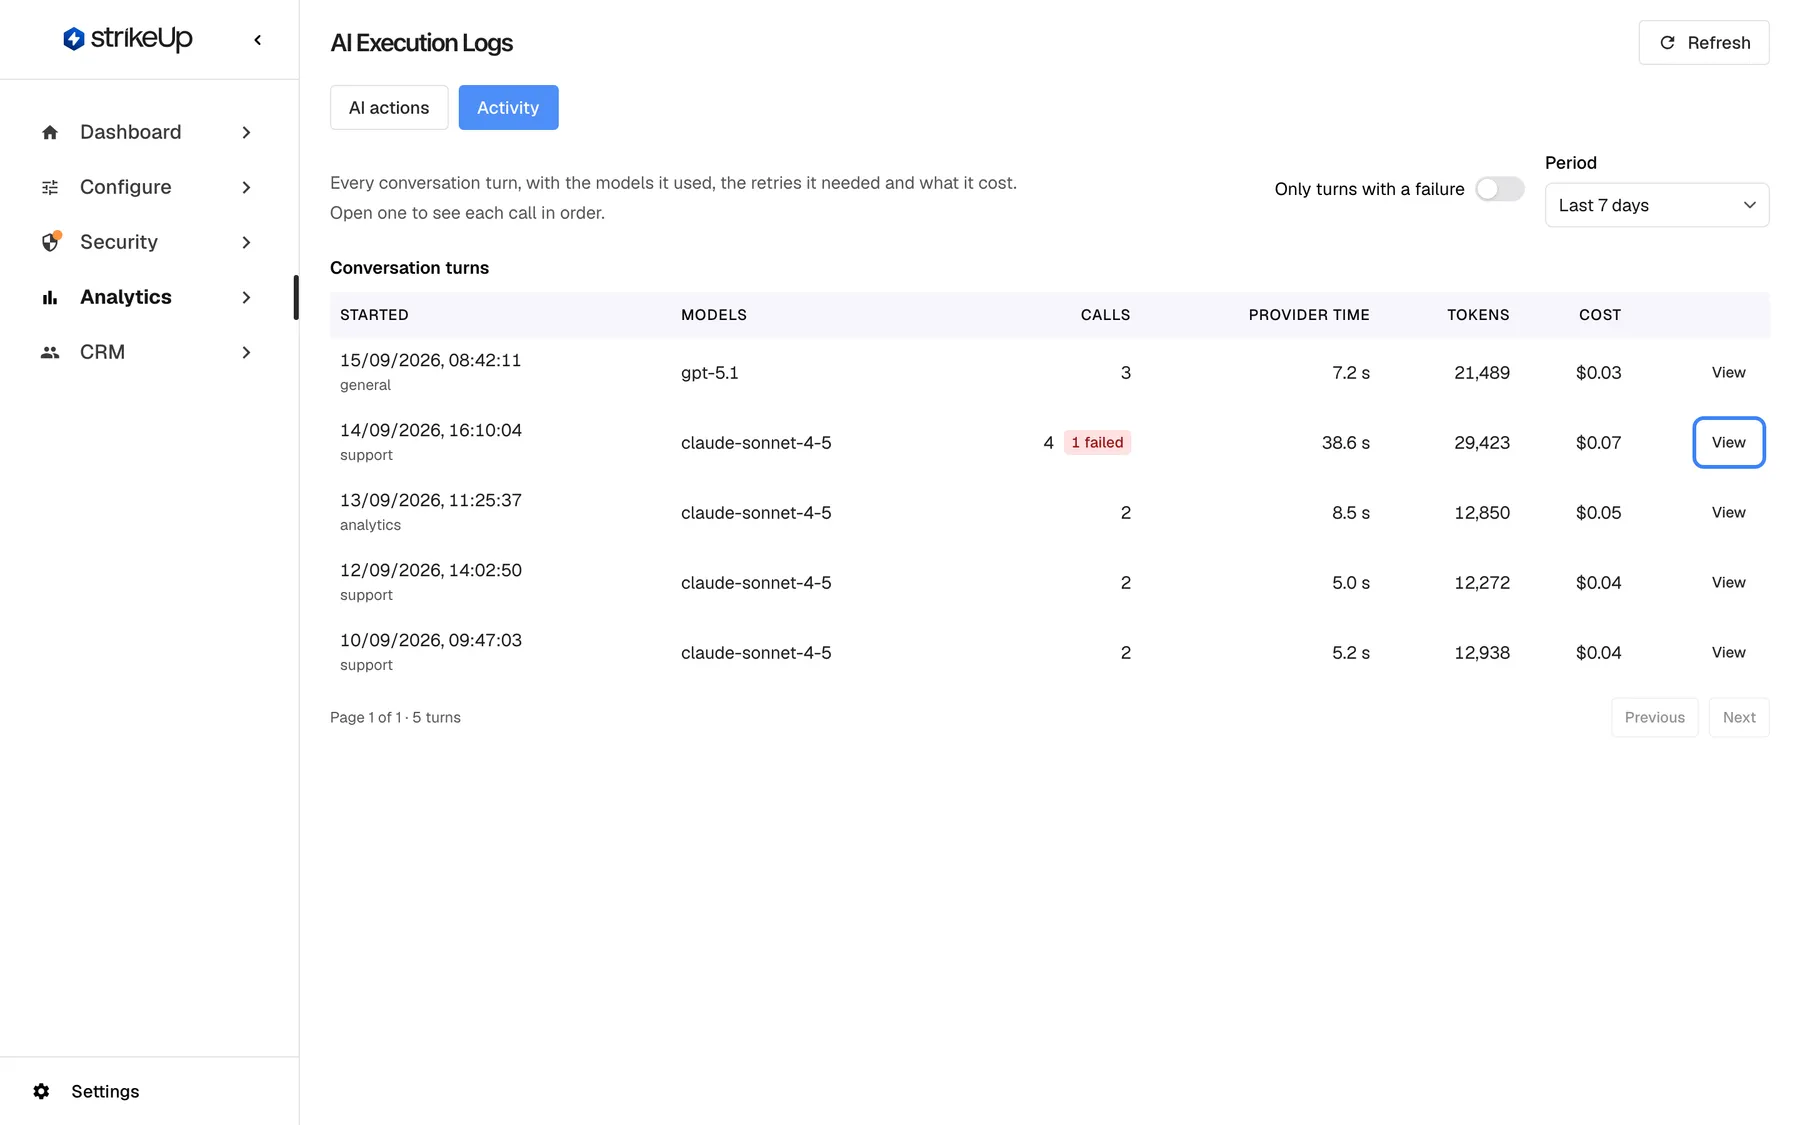The image size is (1800, 1125).
Task: View the 13/09/2026 analytics turn
Action: 1728,512
